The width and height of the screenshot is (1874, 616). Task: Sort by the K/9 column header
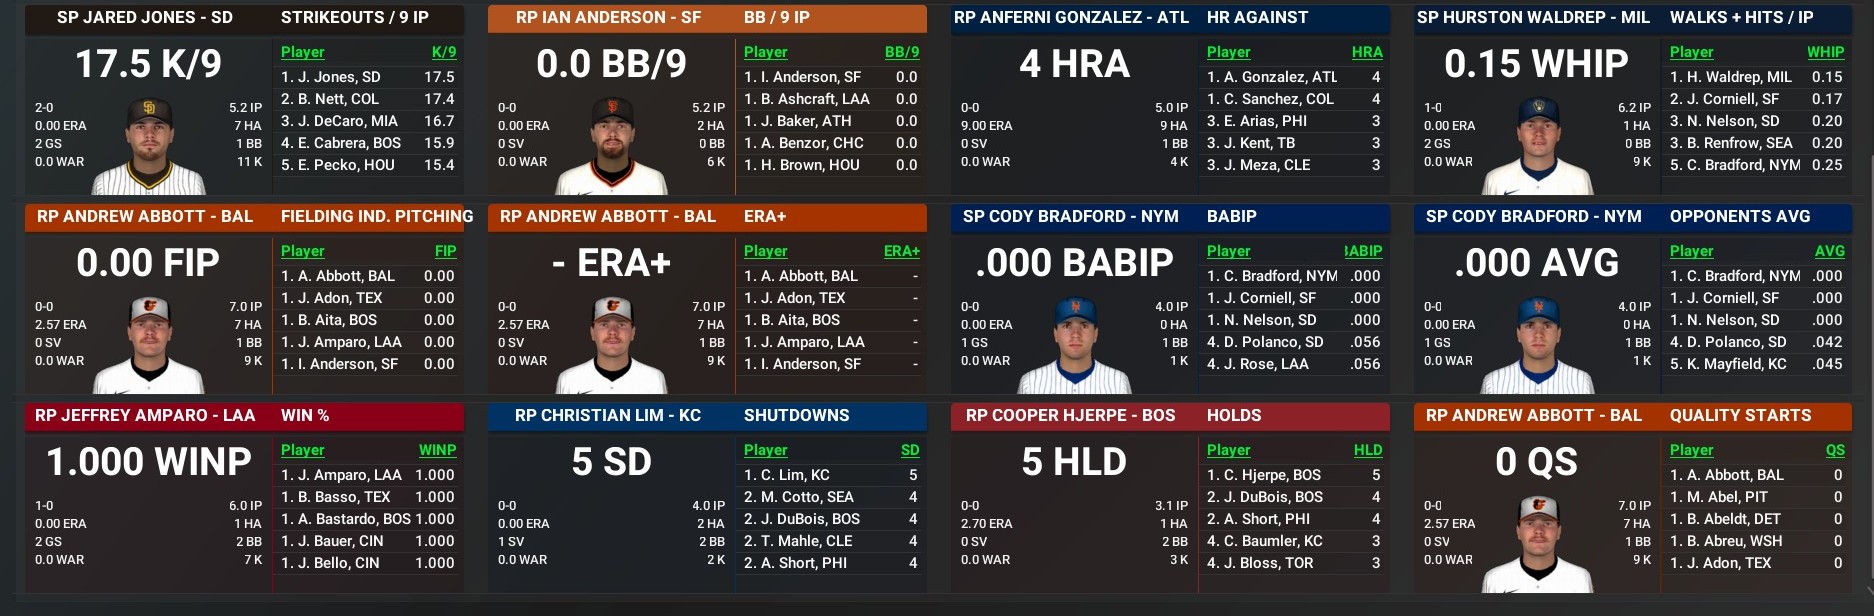coord(443,52)
